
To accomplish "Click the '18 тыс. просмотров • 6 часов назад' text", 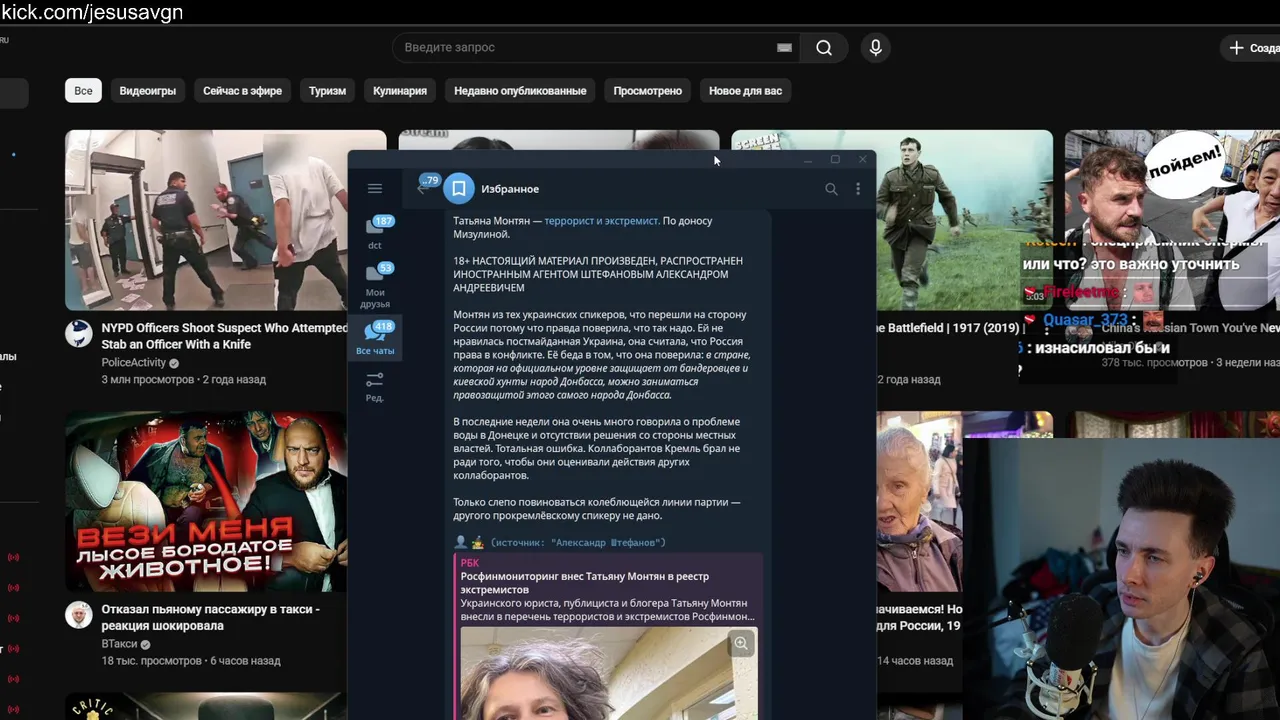I will click(x=191, y=661).
